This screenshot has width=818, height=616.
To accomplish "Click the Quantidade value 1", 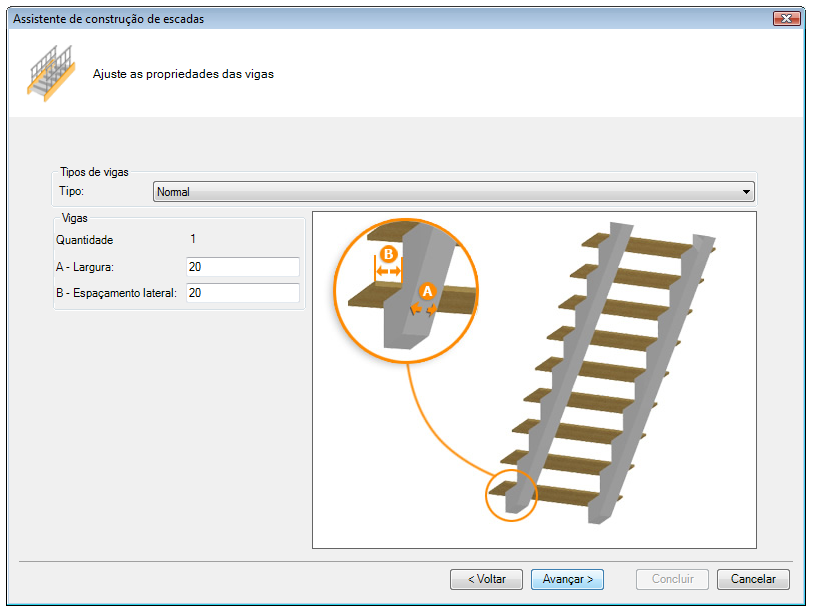I will tap(193, 239).
